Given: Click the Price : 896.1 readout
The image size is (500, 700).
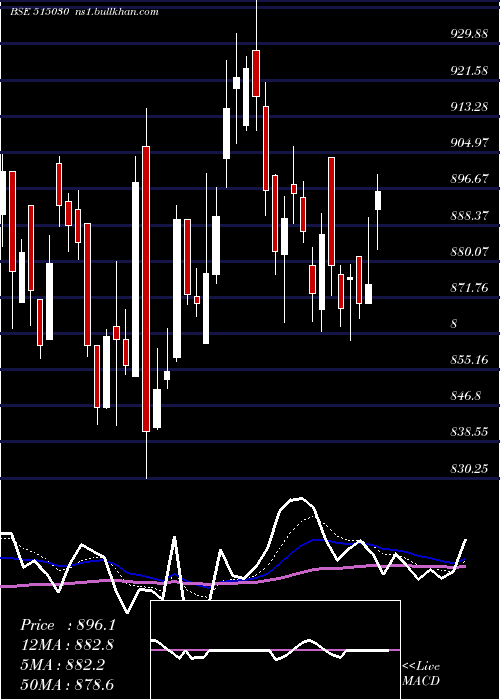Looking at the screenshot, I should 68,625.
